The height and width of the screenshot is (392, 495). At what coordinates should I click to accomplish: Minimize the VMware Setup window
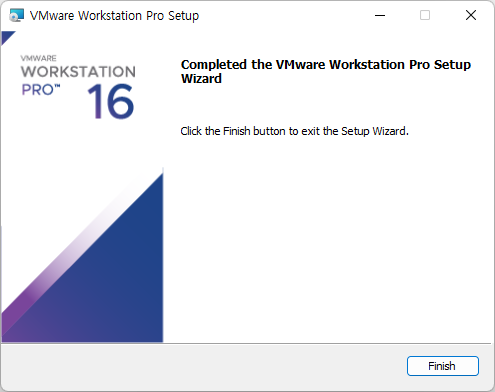pos(380,15)
